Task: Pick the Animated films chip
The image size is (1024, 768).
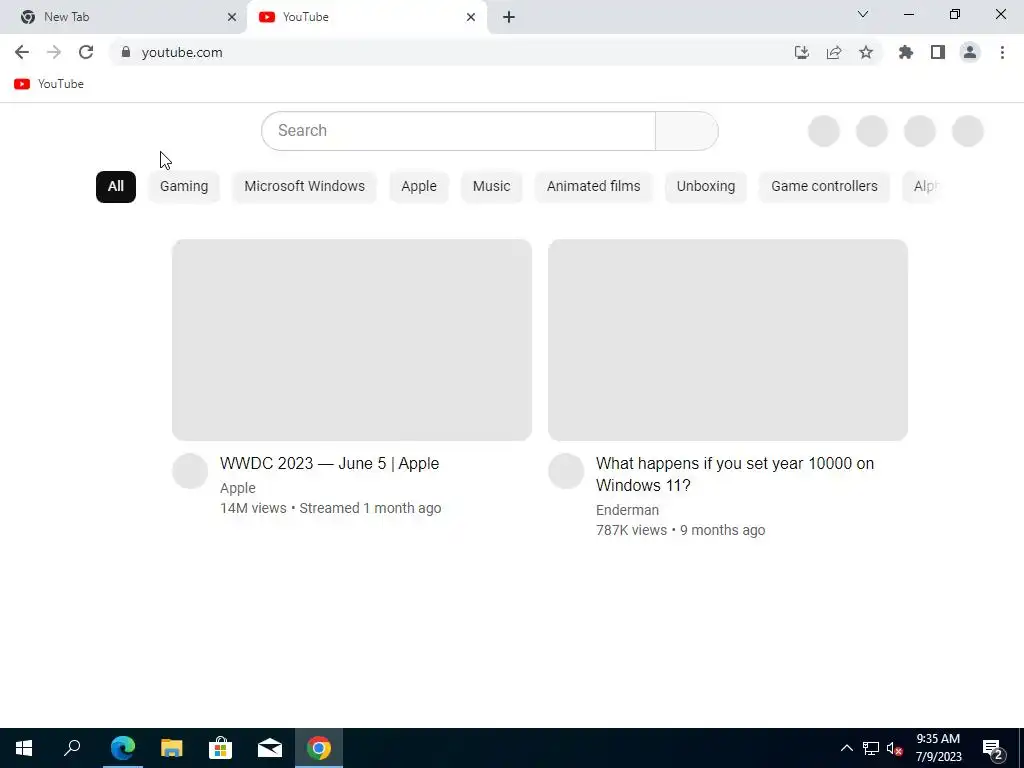Action: pos(594,187)
